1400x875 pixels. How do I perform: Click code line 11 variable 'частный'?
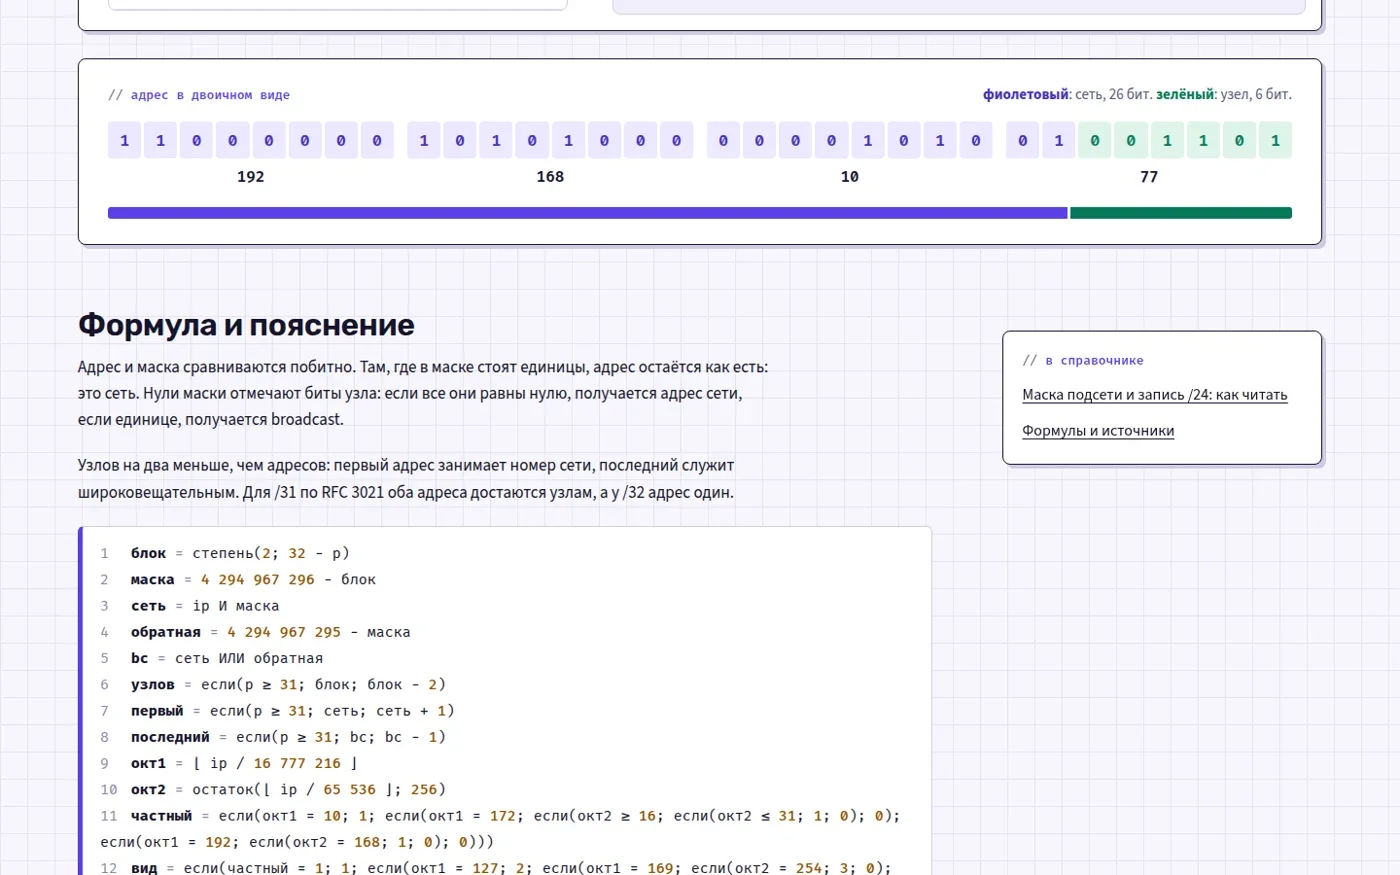(x=161, y=816)
